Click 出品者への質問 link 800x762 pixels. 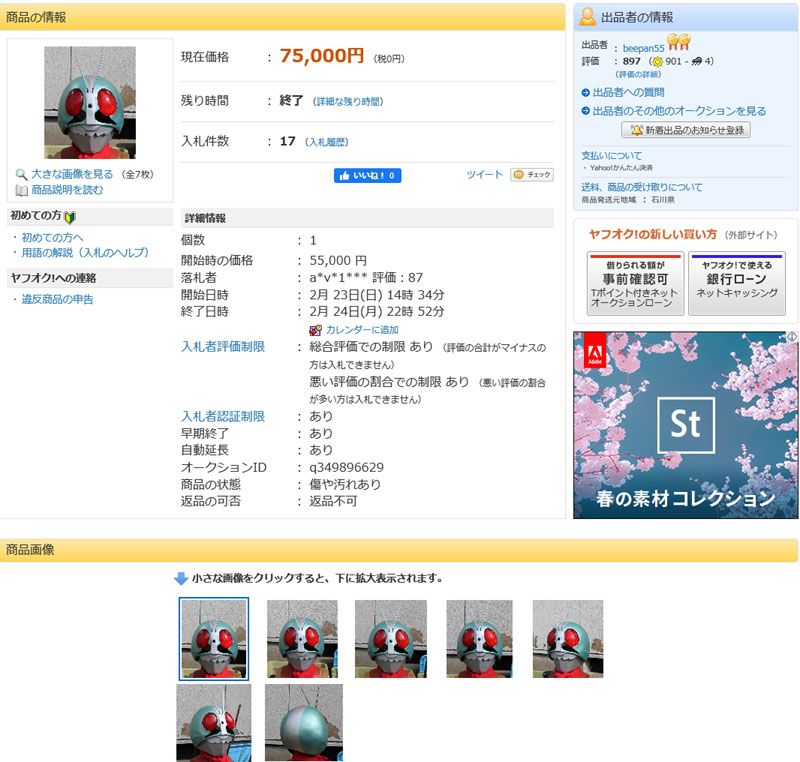628,92
